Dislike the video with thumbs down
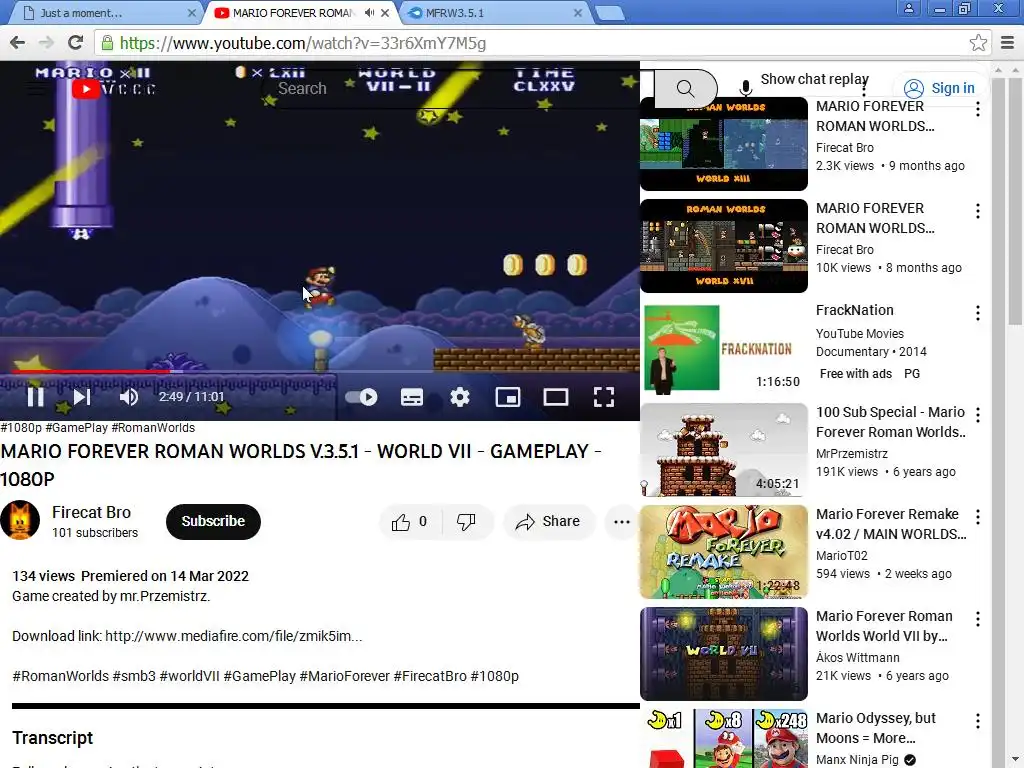Viewport: 1024px width, 768px height. point(466,521)
